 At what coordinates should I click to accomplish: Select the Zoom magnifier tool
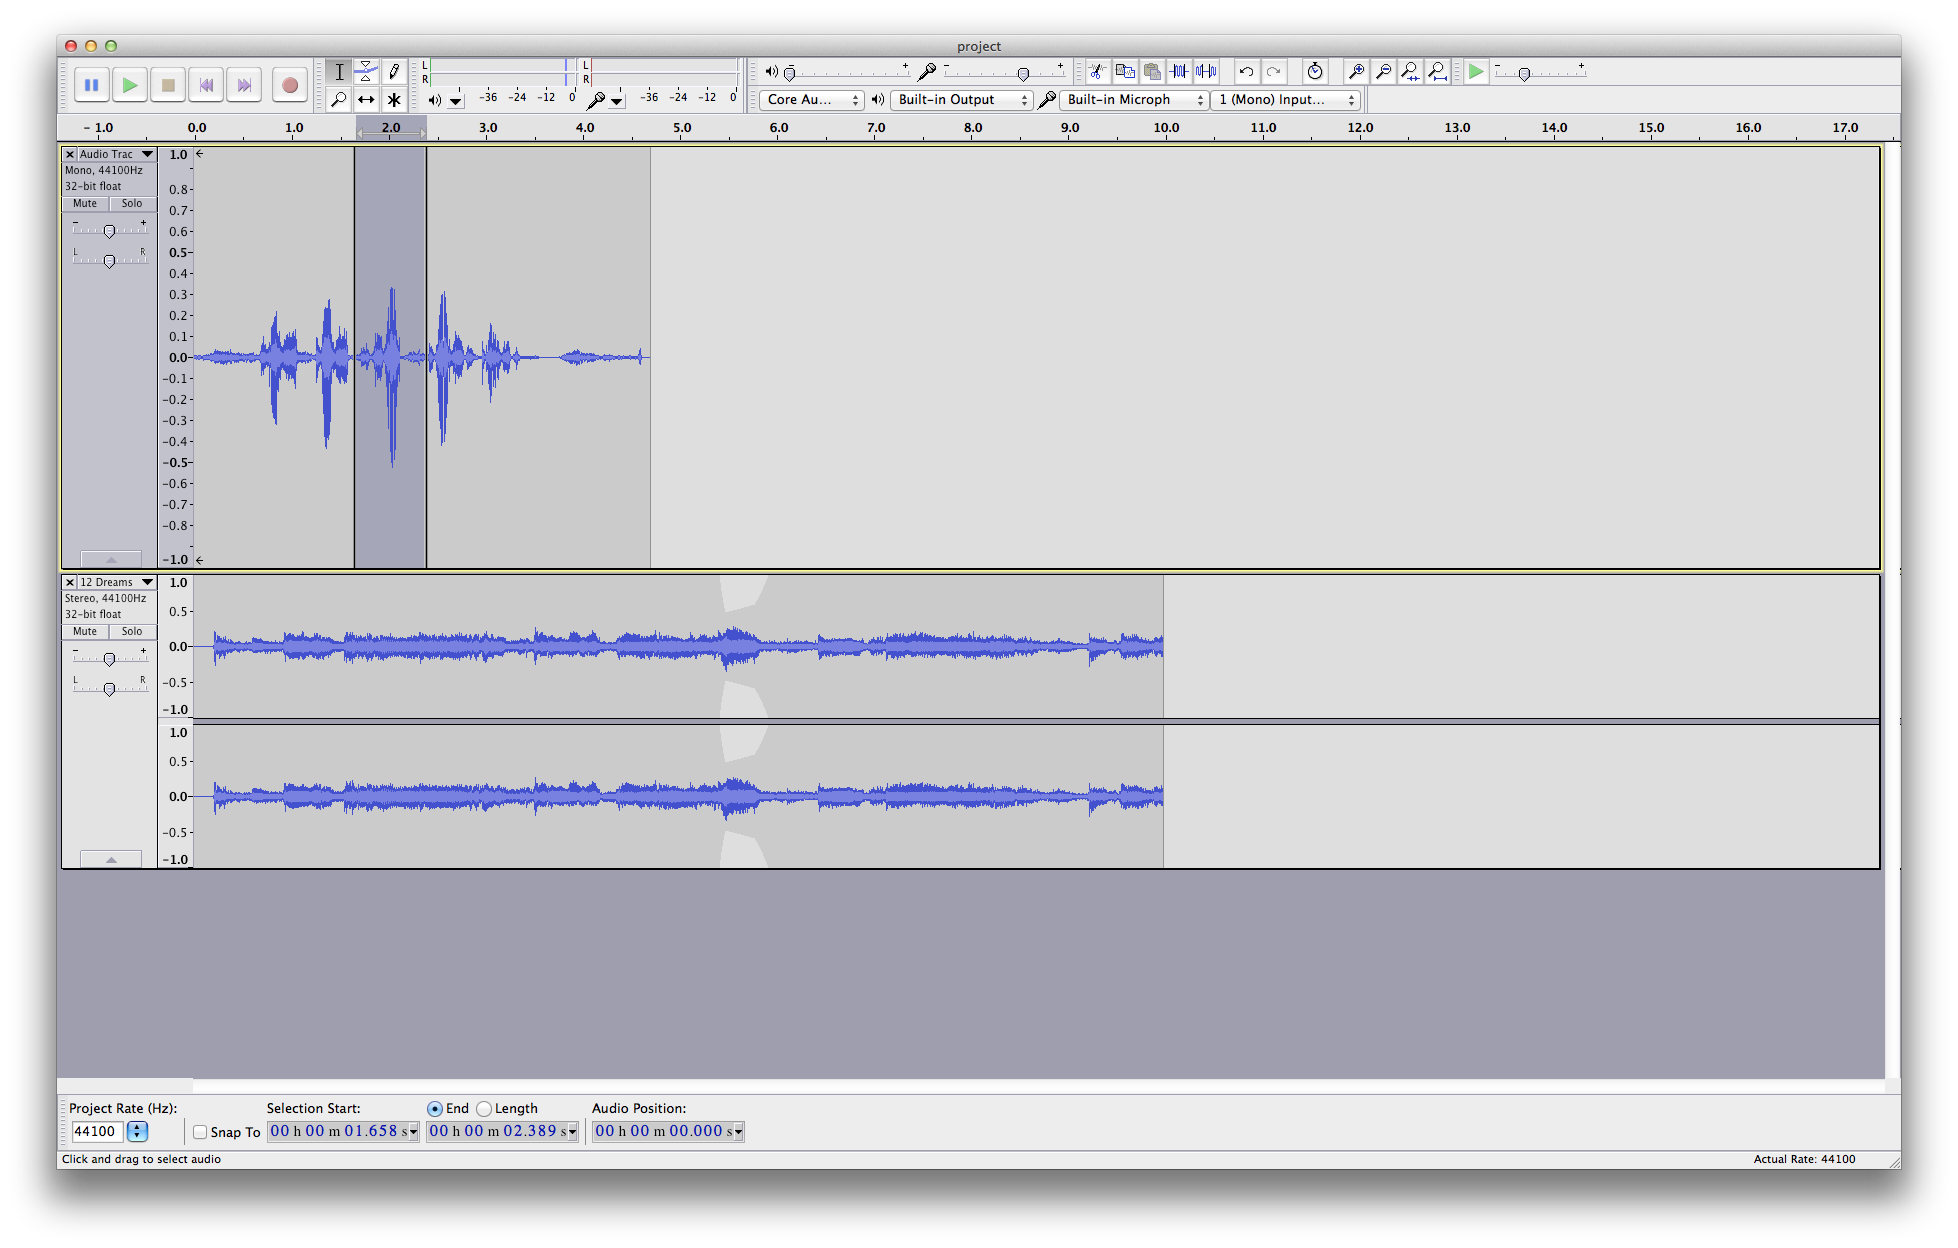coord(339,99)
